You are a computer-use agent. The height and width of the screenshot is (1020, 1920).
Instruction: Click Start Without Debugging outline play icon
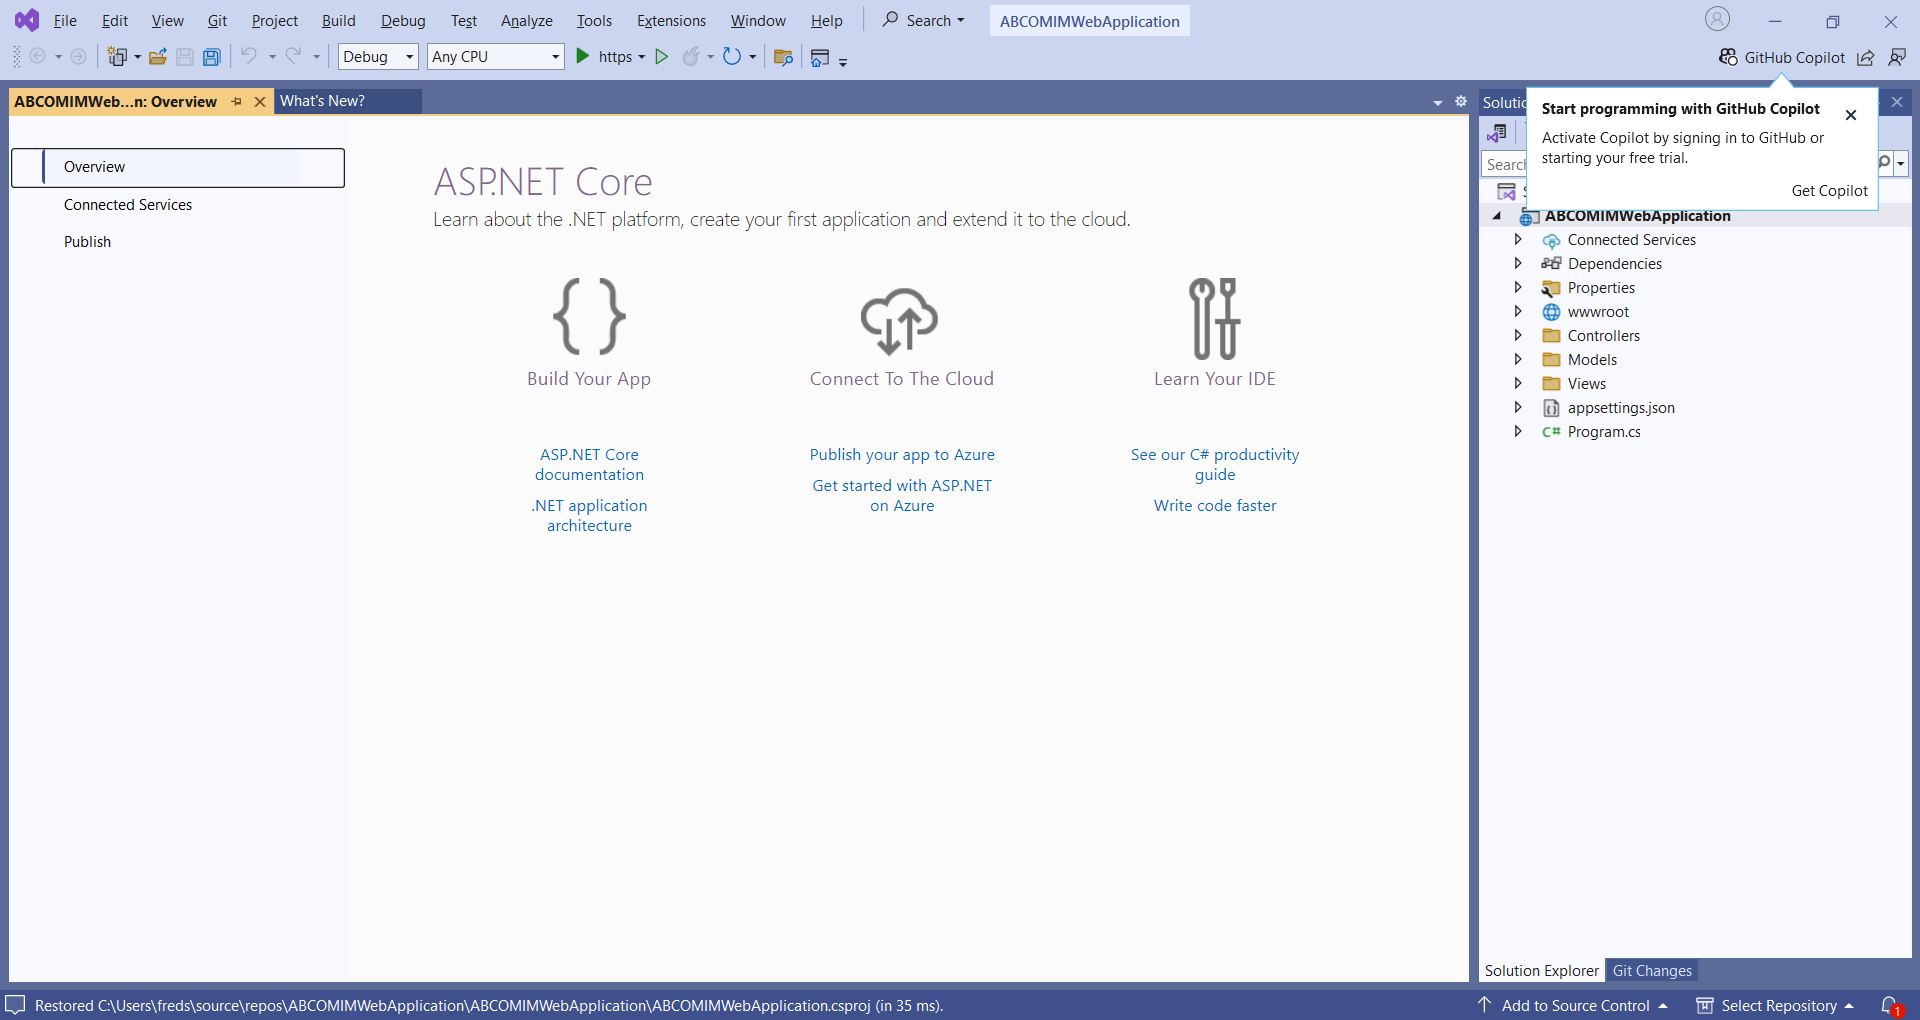point(661,57)
